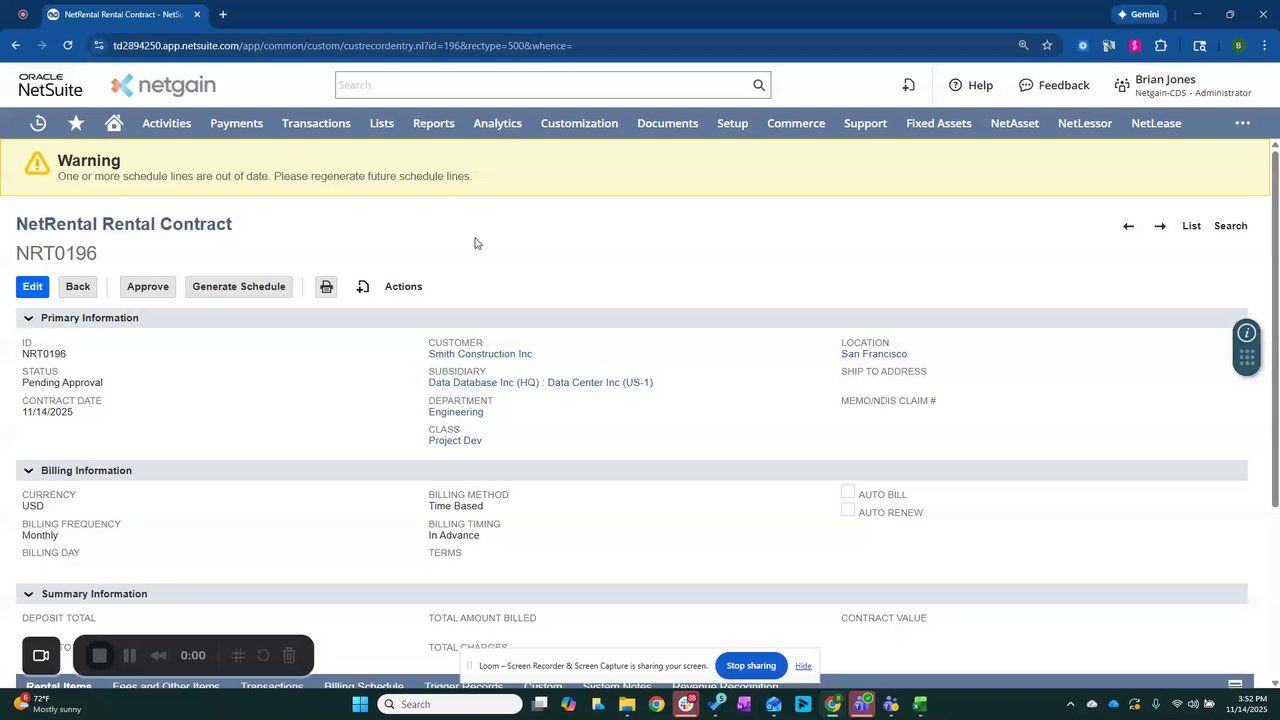Go to the previous record arrow

(x=1128, y=226)
